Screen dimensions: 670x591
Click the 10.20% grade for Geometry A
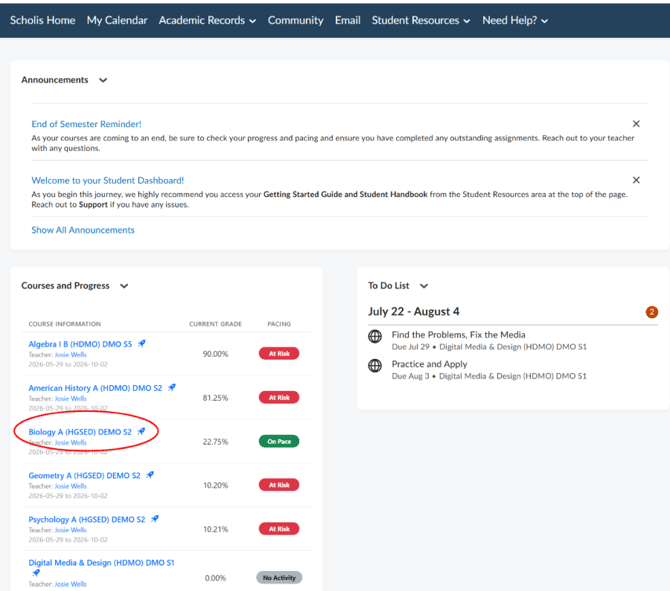click(x=215, y=485)
